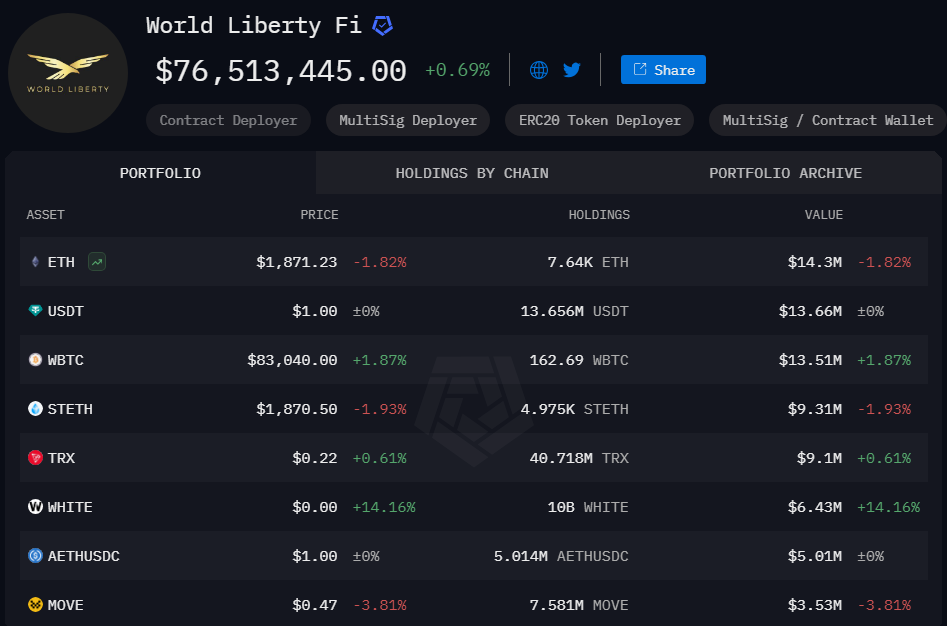
Task: Click the TRX token icon
Action: pyautogui.click(x=36, y=458)
